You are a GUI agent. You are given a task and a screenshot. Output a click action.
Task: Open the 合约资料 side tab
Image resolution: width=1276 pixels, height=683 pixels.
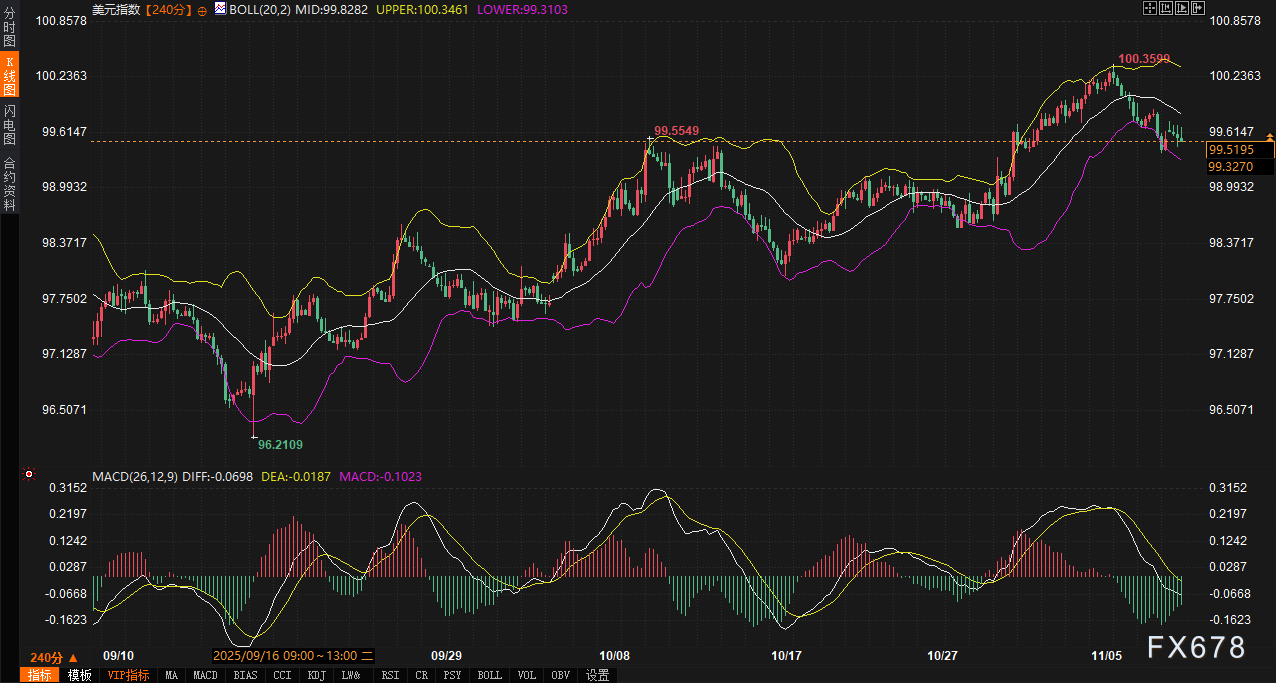point(10,184)
